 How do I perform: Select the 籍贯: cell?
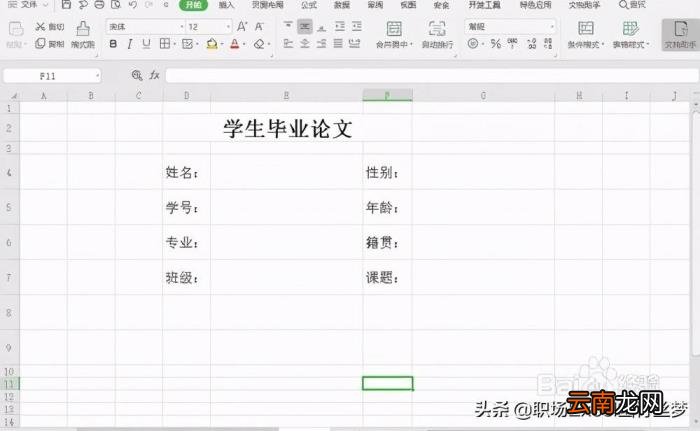tap(387, 242)
